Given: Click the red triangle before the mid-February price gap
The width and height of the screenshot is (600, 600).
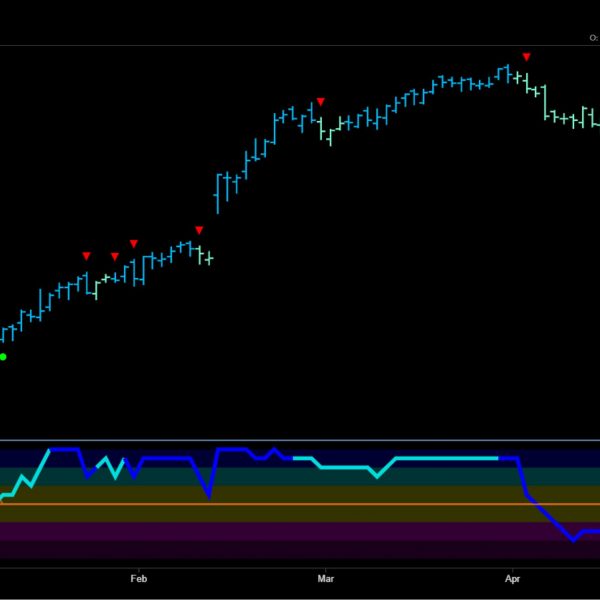Looking at the screenshot, I should click(199, 230).
